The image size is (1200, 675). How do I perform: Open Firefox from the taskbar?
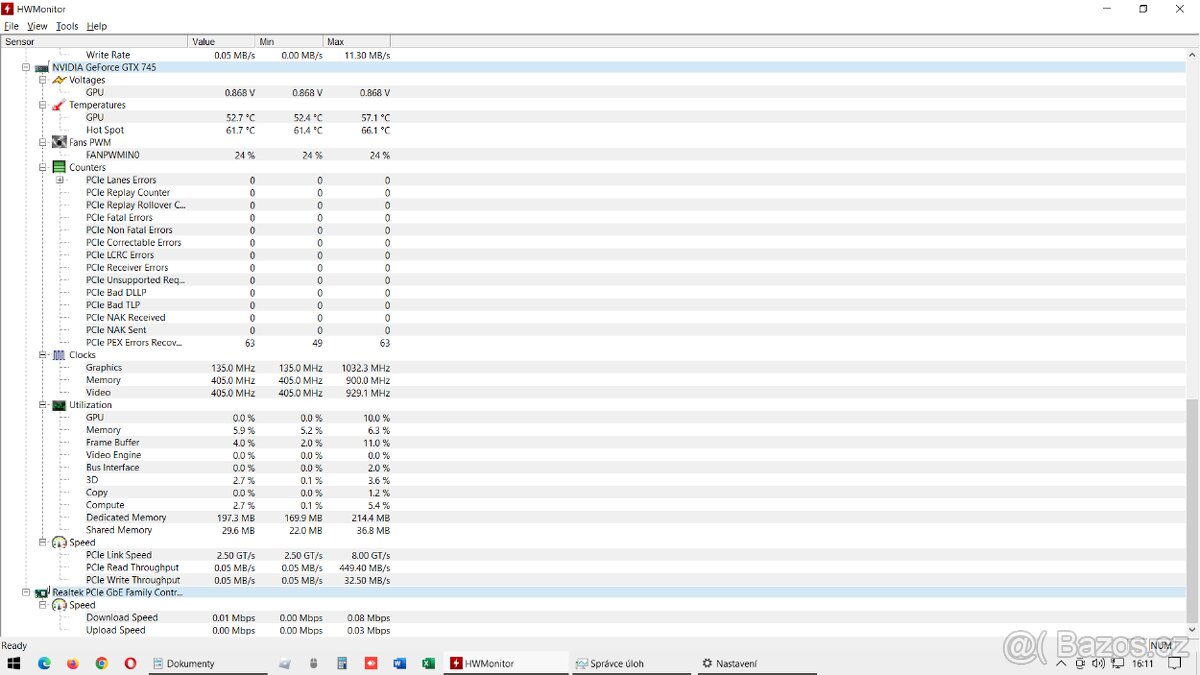[73, 663]
